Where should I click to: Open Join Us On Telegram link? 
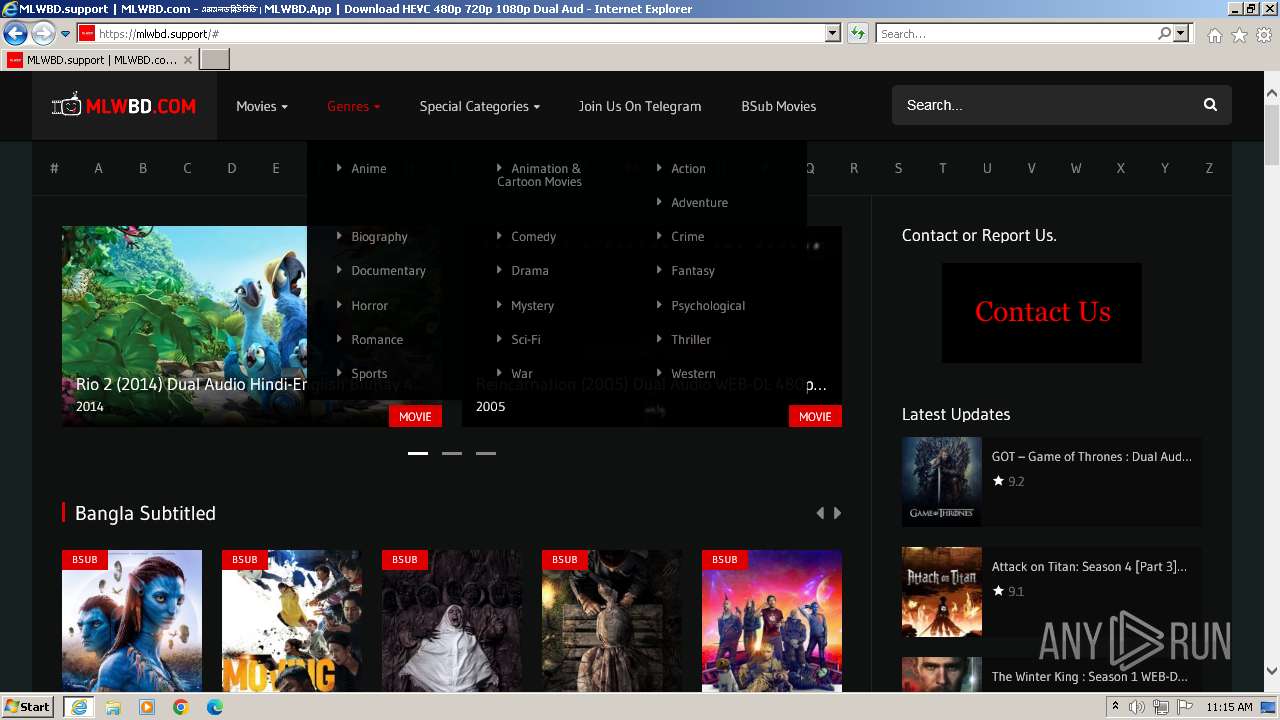[x=640, y=106]
